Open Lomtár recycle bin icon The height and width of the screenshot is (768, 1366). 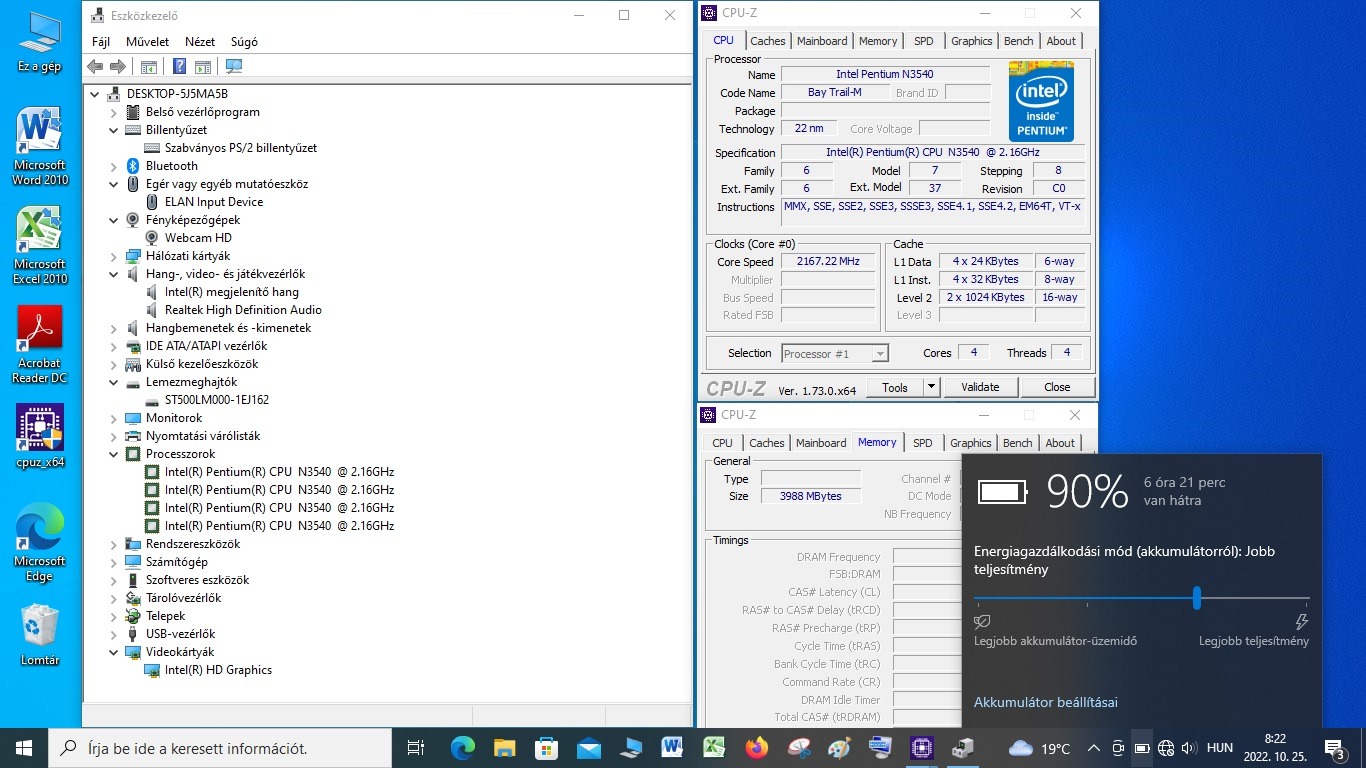tap(40, 634)
